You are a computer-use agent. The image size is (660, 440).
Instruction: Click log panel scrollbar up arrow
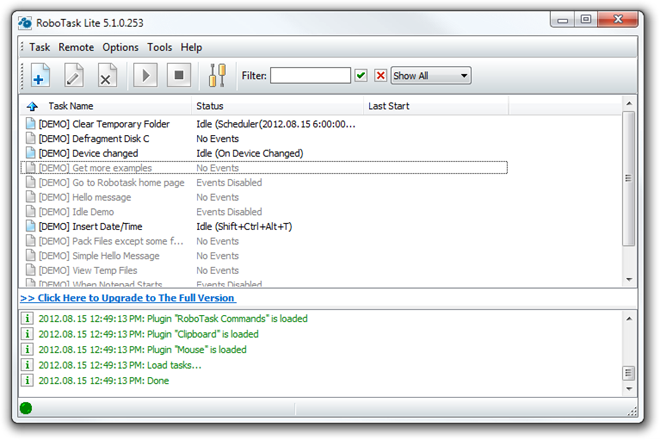629,319
